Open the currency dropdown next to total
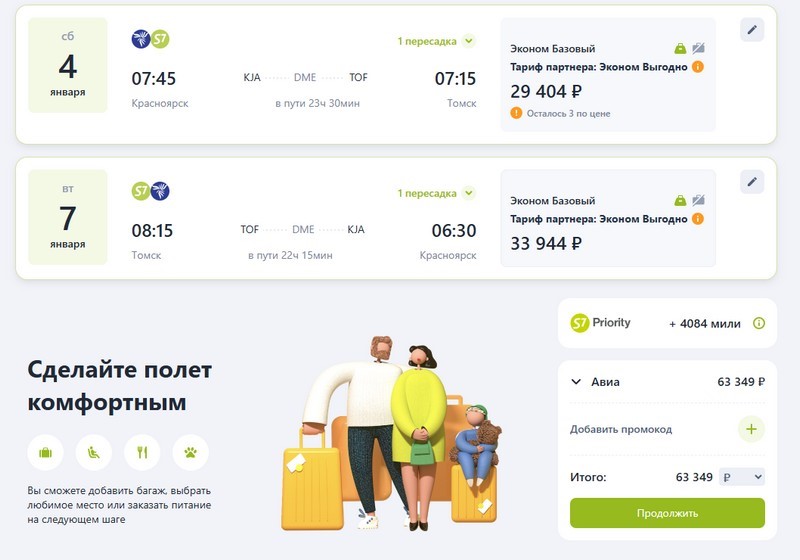The height and width of the screenshot is (560, 800). pyautogui.click(x=742, y=477)
